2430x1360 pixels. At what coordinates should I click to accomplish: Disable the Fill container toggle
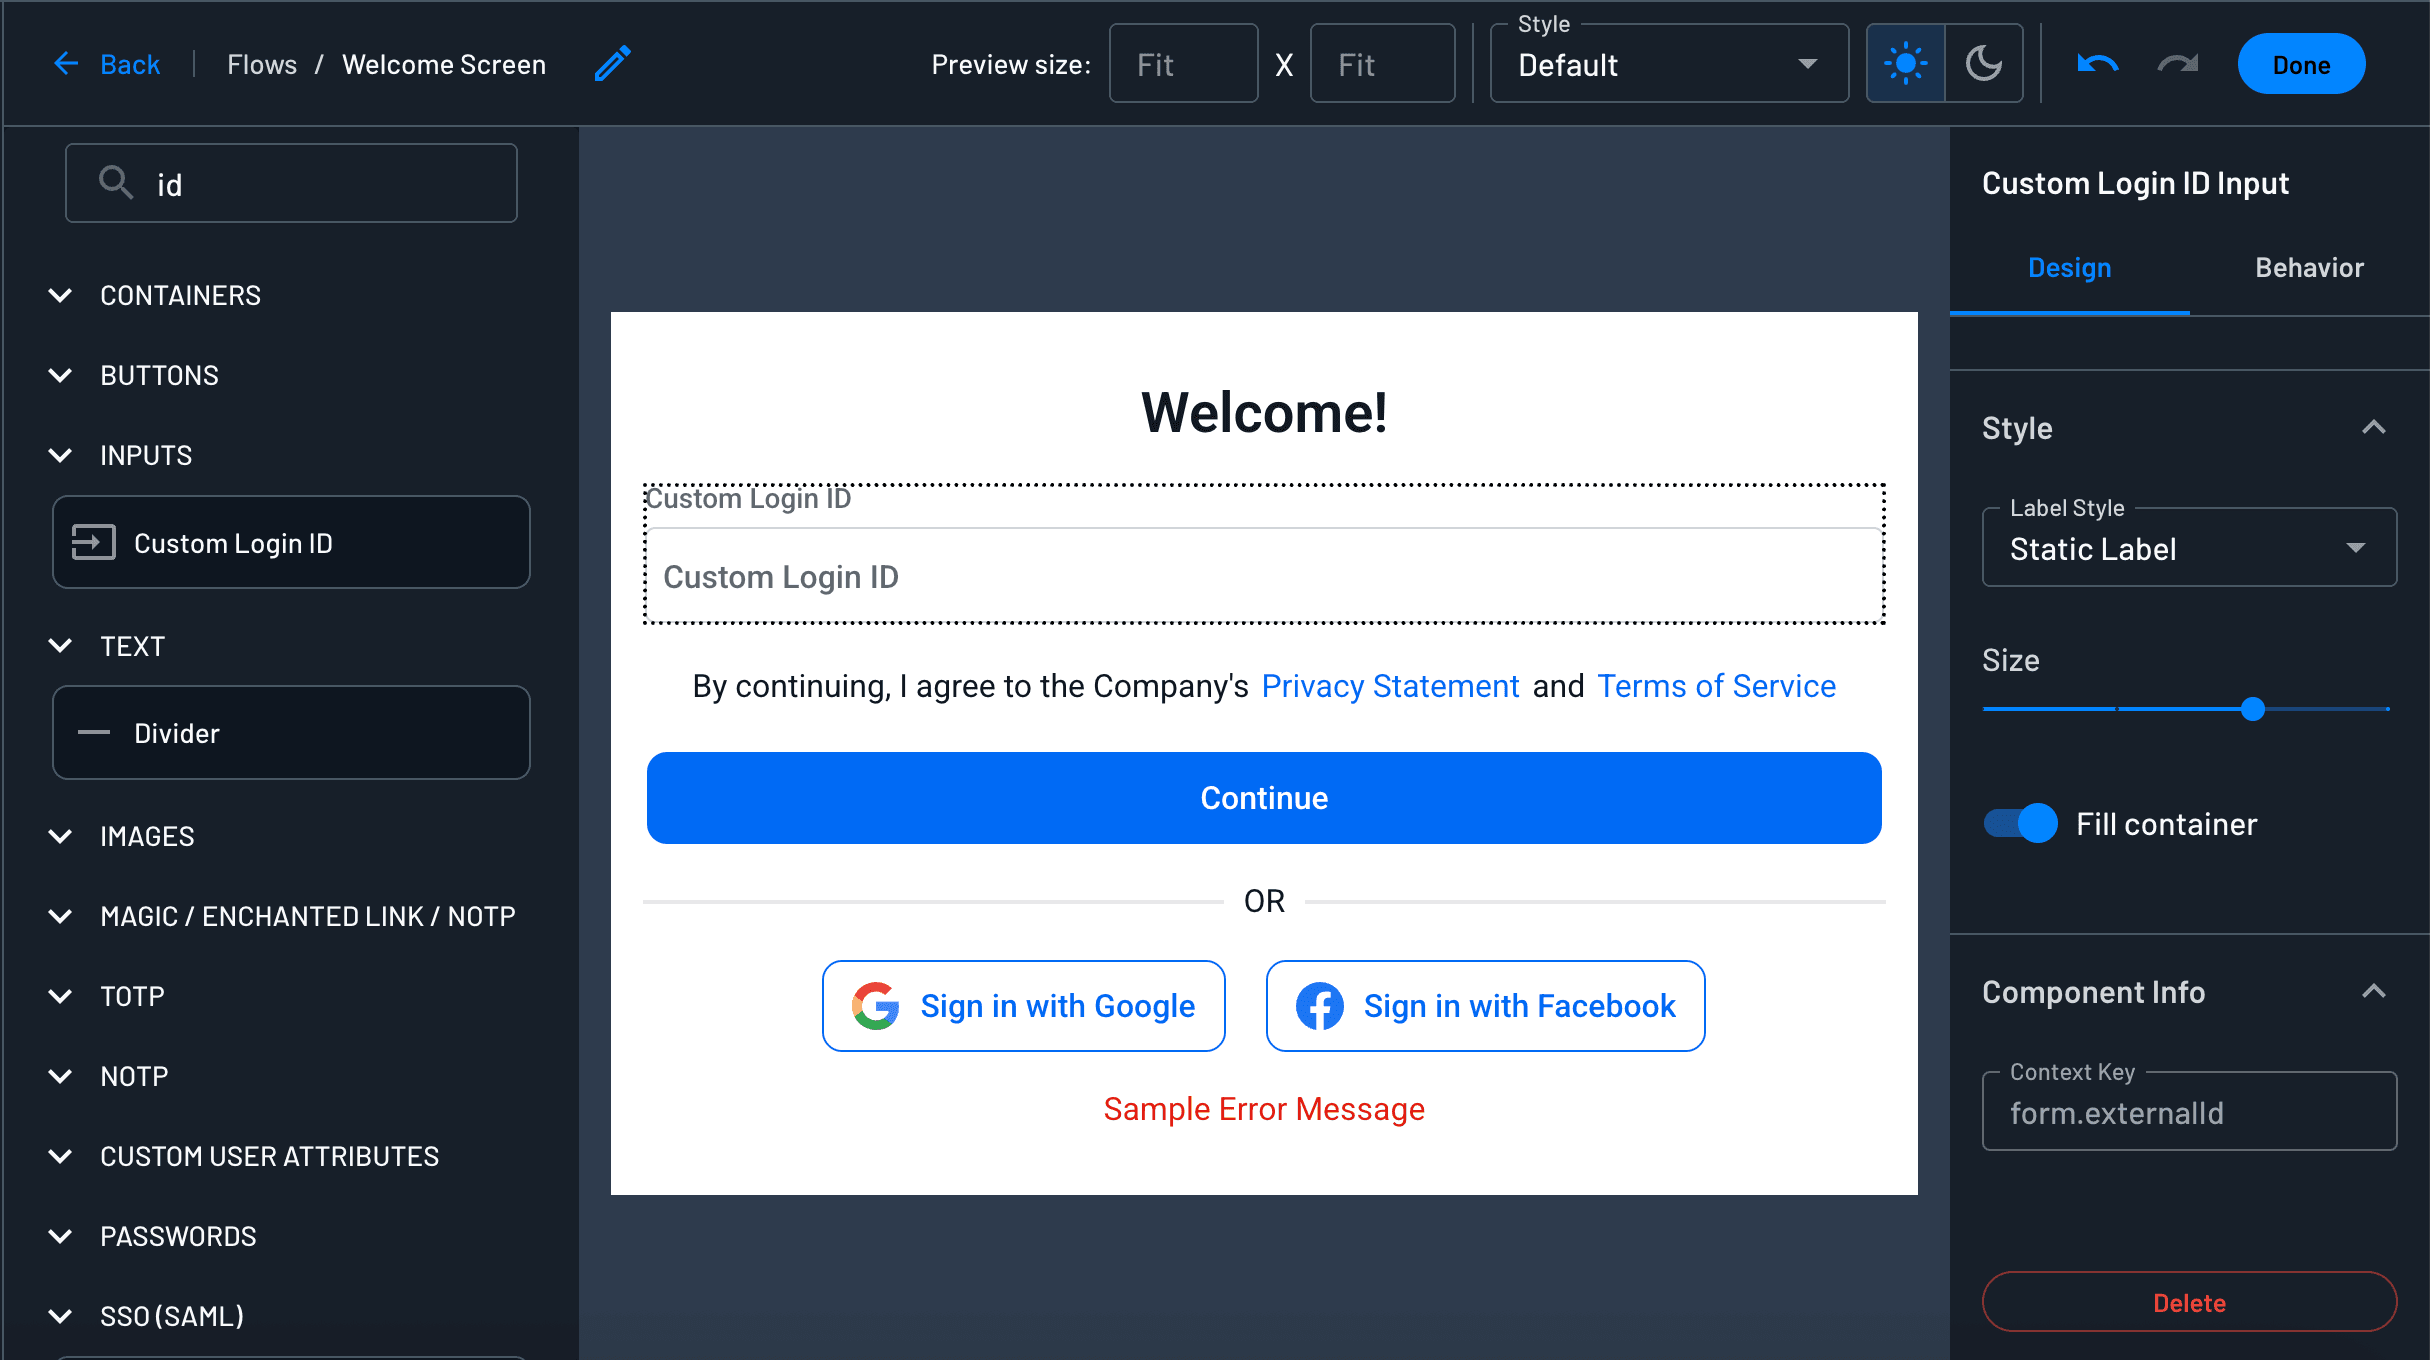coord(2019,824)
